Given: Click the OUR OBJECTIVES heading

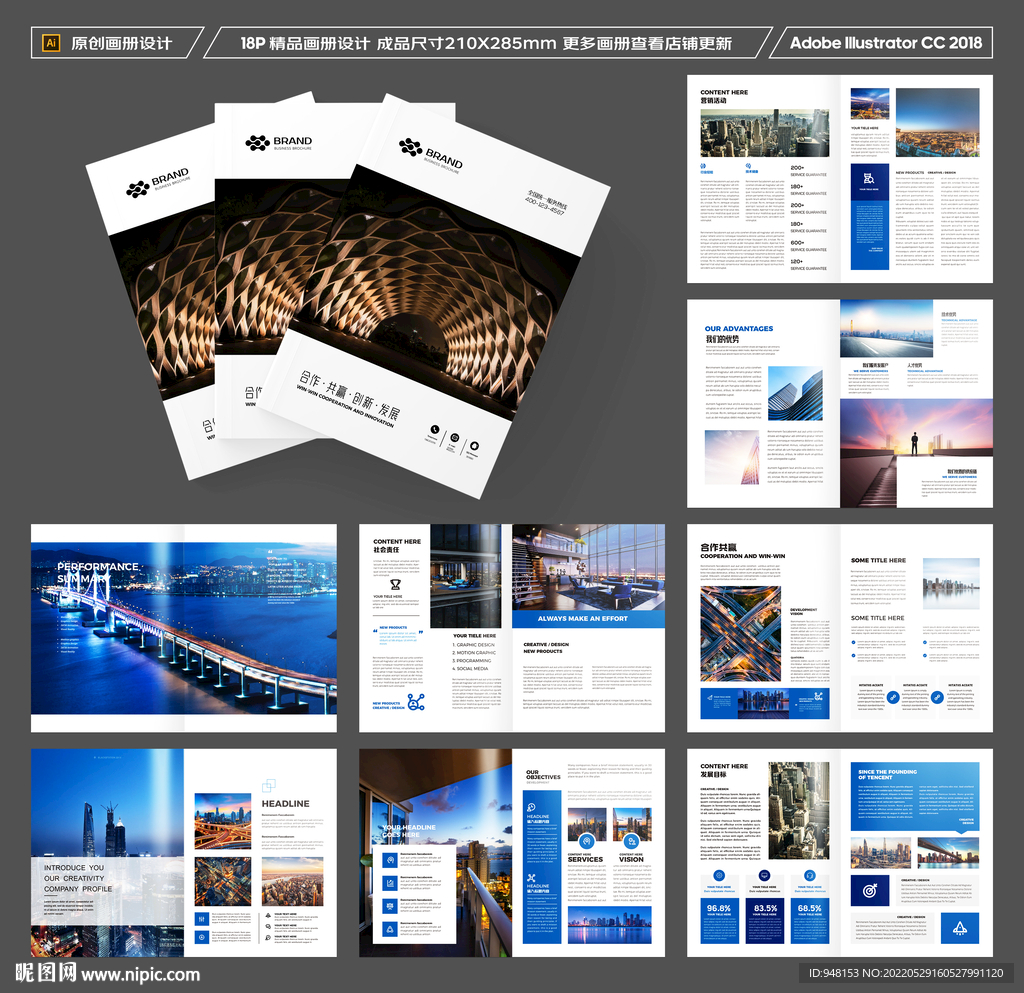Looking at the screenshot, I should coord(543,774).
